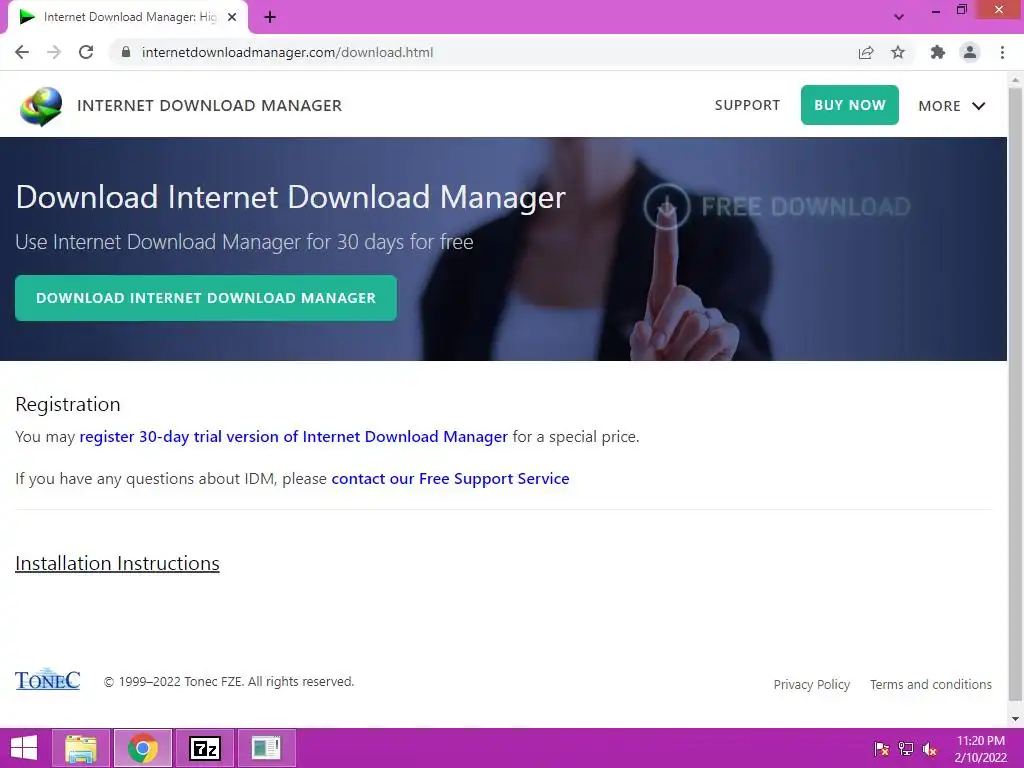This screenshot has width=1024, height=768.
Task: Click the network tray icon
Action: pyautogui.click(x=906, y=748)
